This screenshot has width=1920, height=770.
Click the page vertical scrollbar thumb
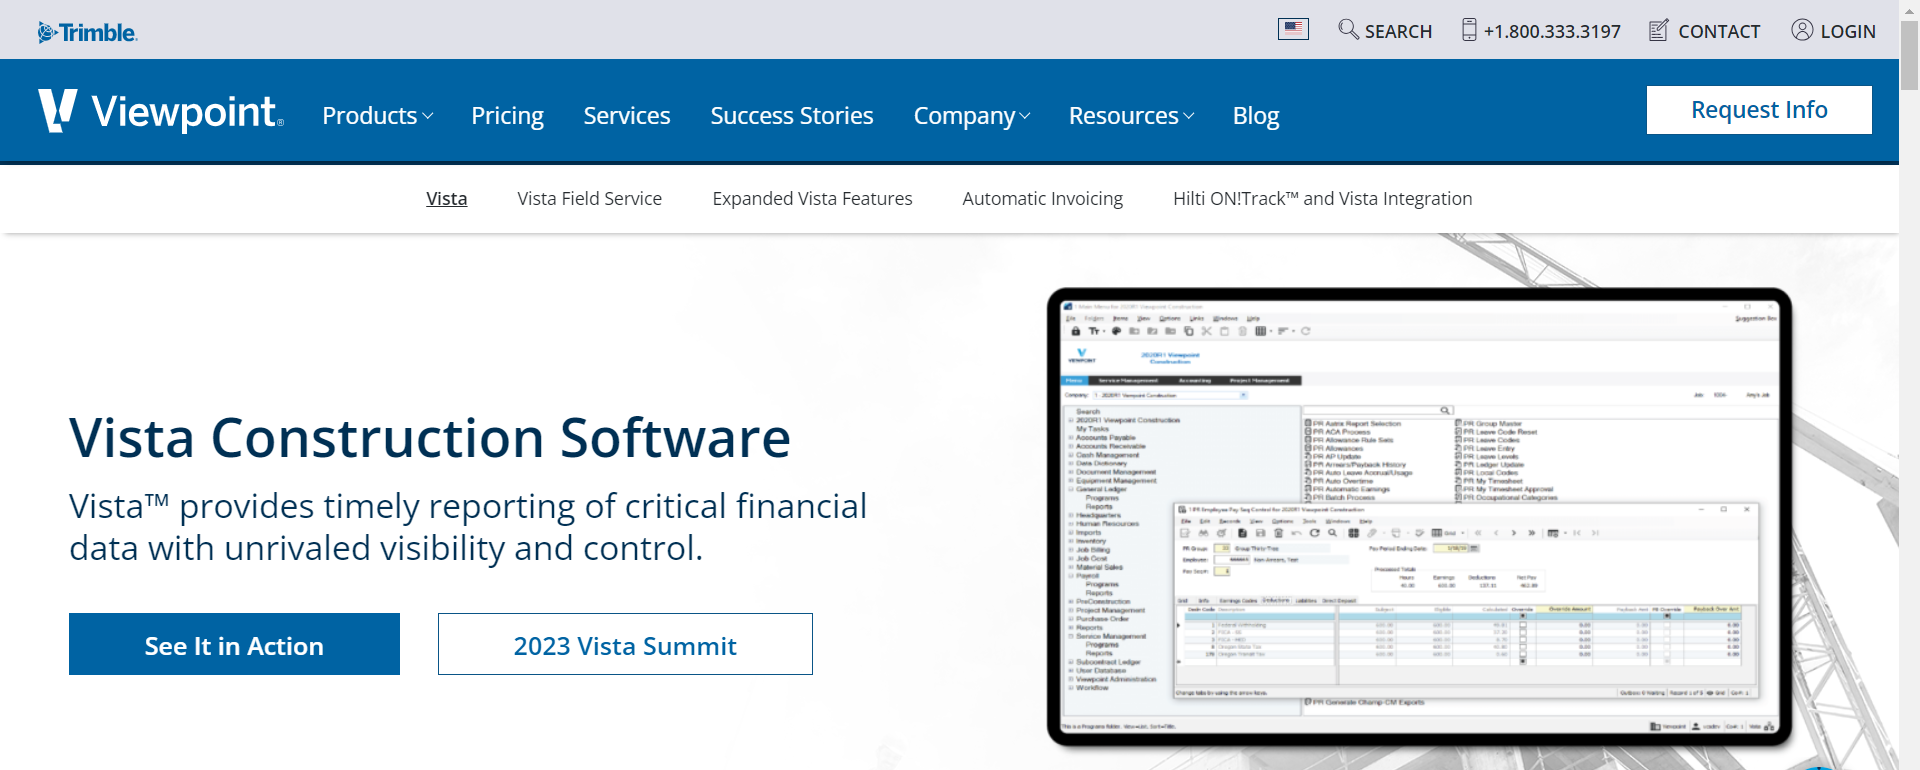[1909, 55]
